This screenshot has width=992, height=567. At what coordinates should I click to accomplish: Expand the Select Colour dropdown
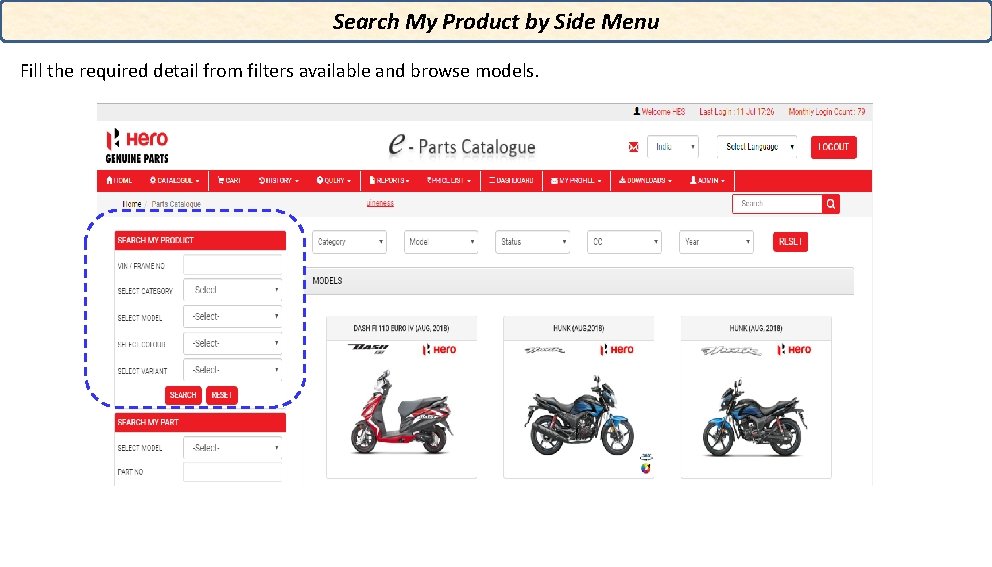tap(233, 344)
